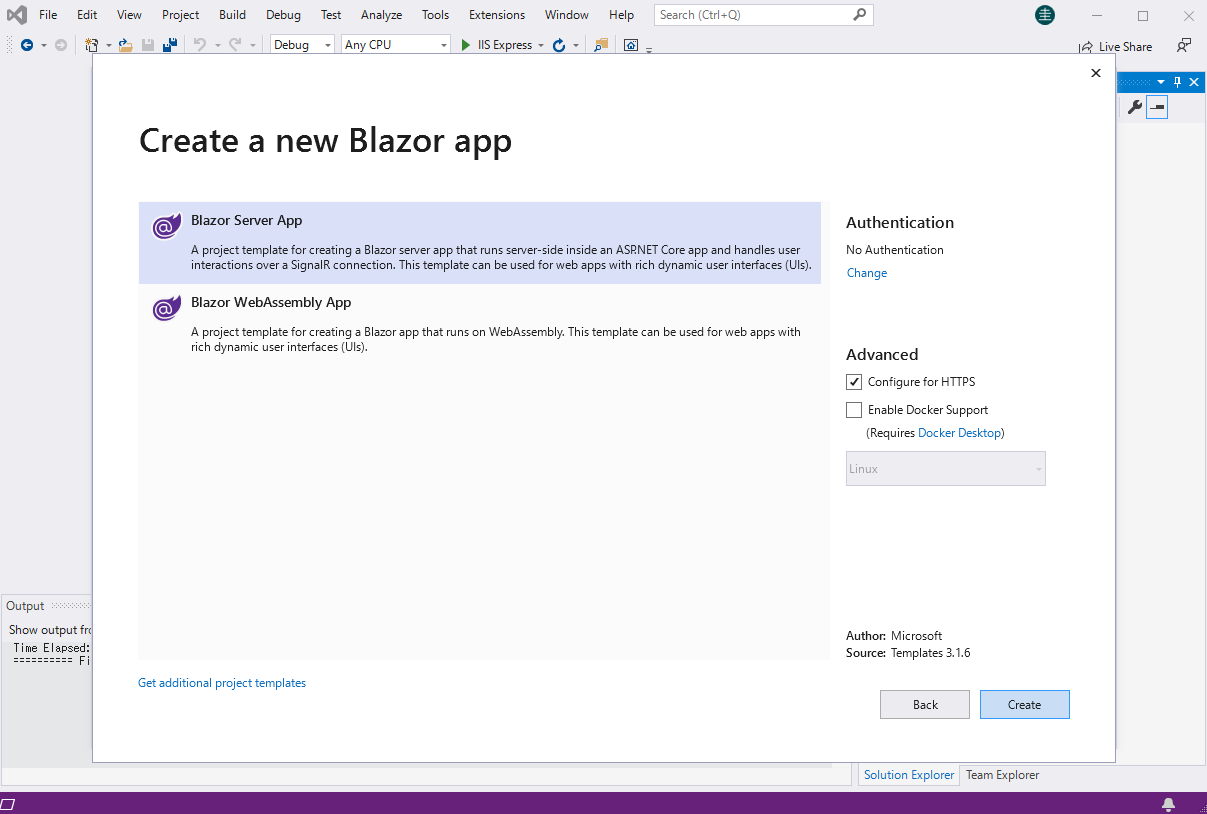Click the Create button

(1024, 704)
